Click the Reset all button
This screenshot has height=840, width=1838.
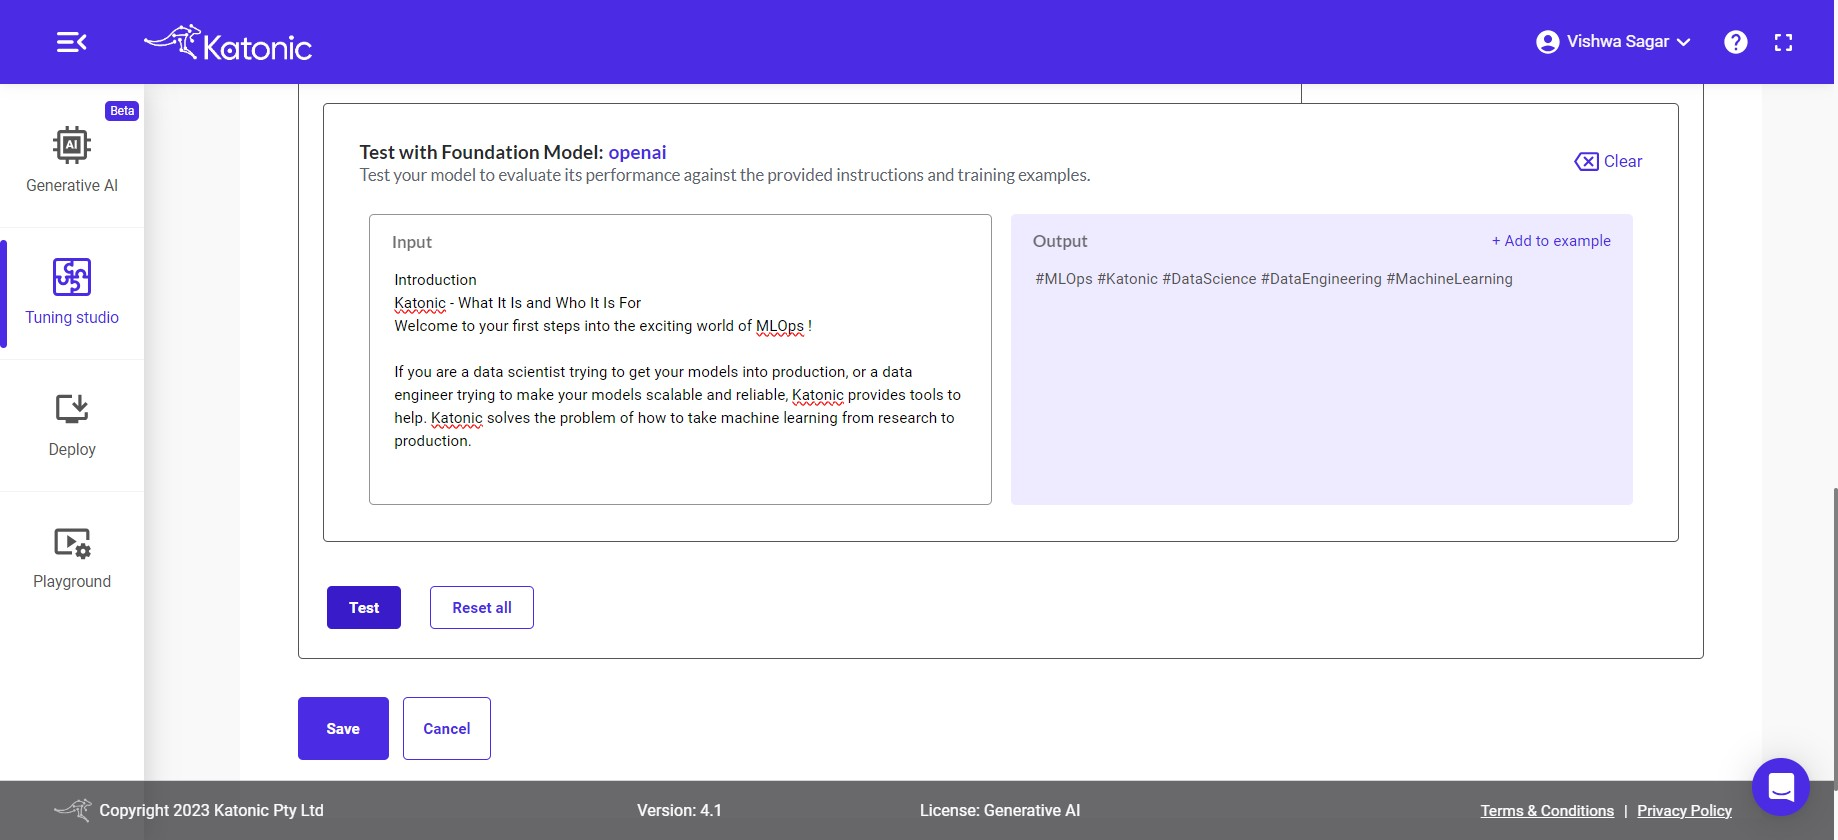point(482,607)
